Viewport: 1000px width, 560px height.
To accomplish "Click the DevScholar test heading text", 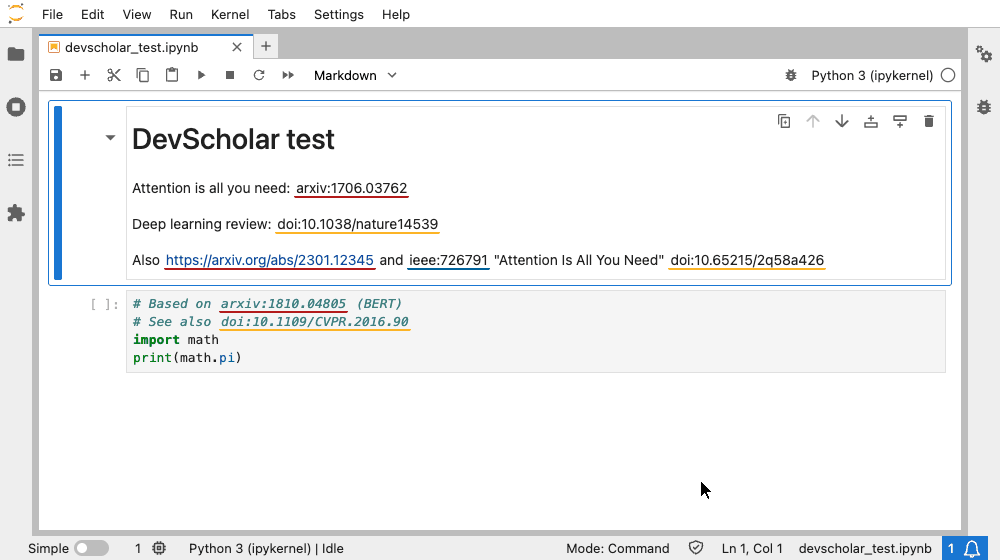I will 233,139.
